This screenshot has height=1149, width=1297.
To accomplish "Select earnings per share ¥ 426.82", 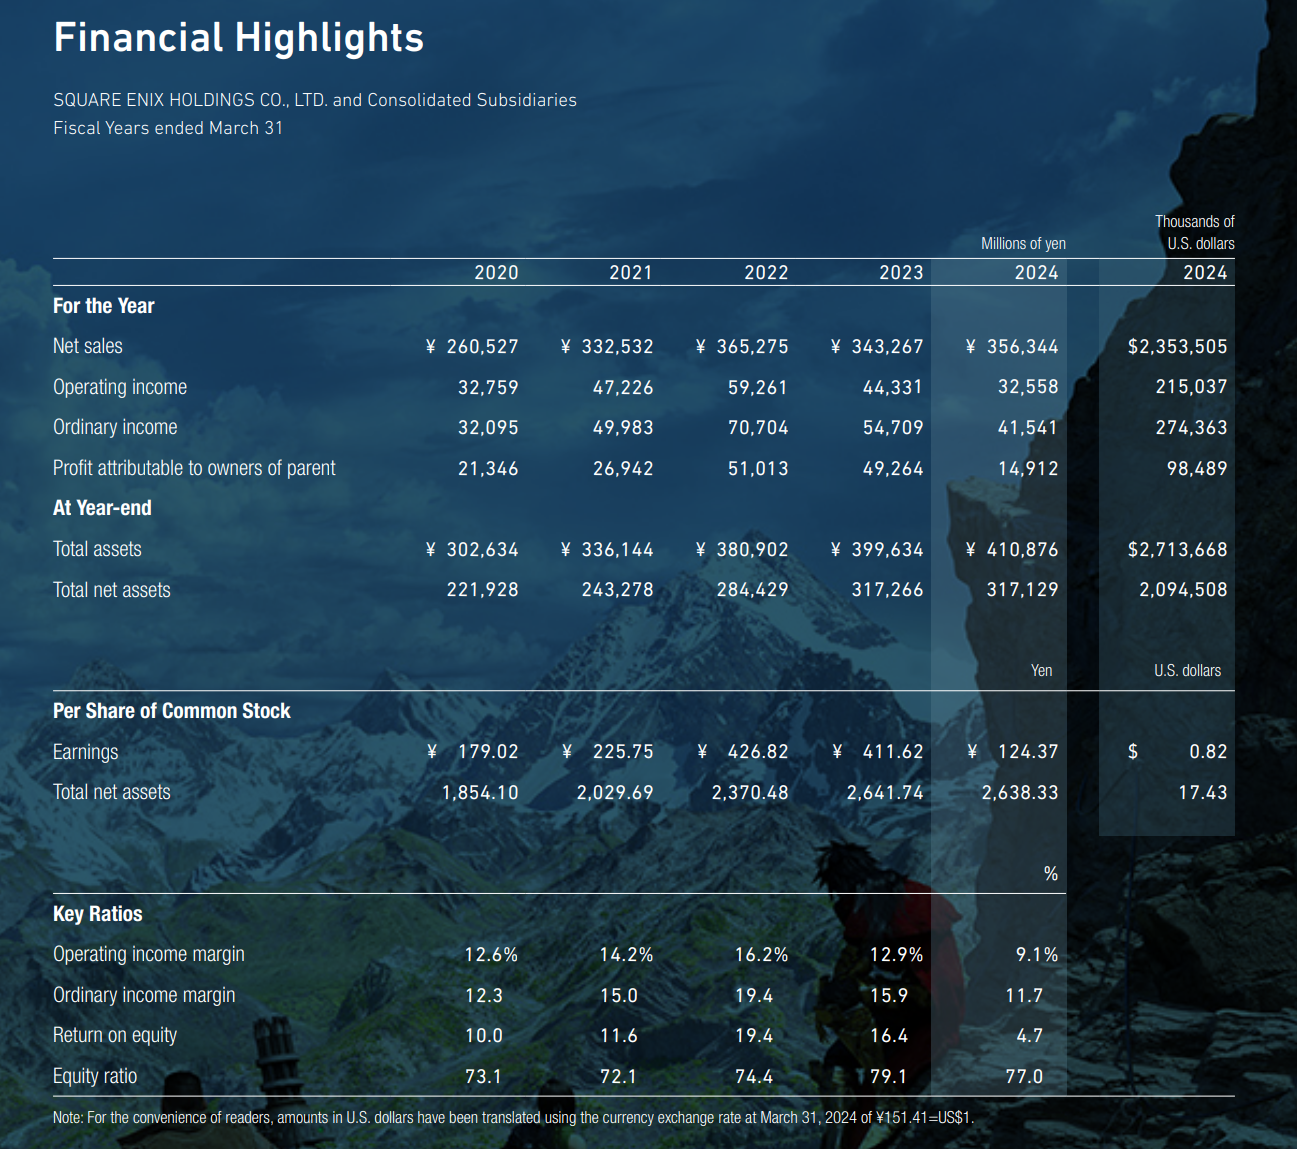I will pos(742,751).
